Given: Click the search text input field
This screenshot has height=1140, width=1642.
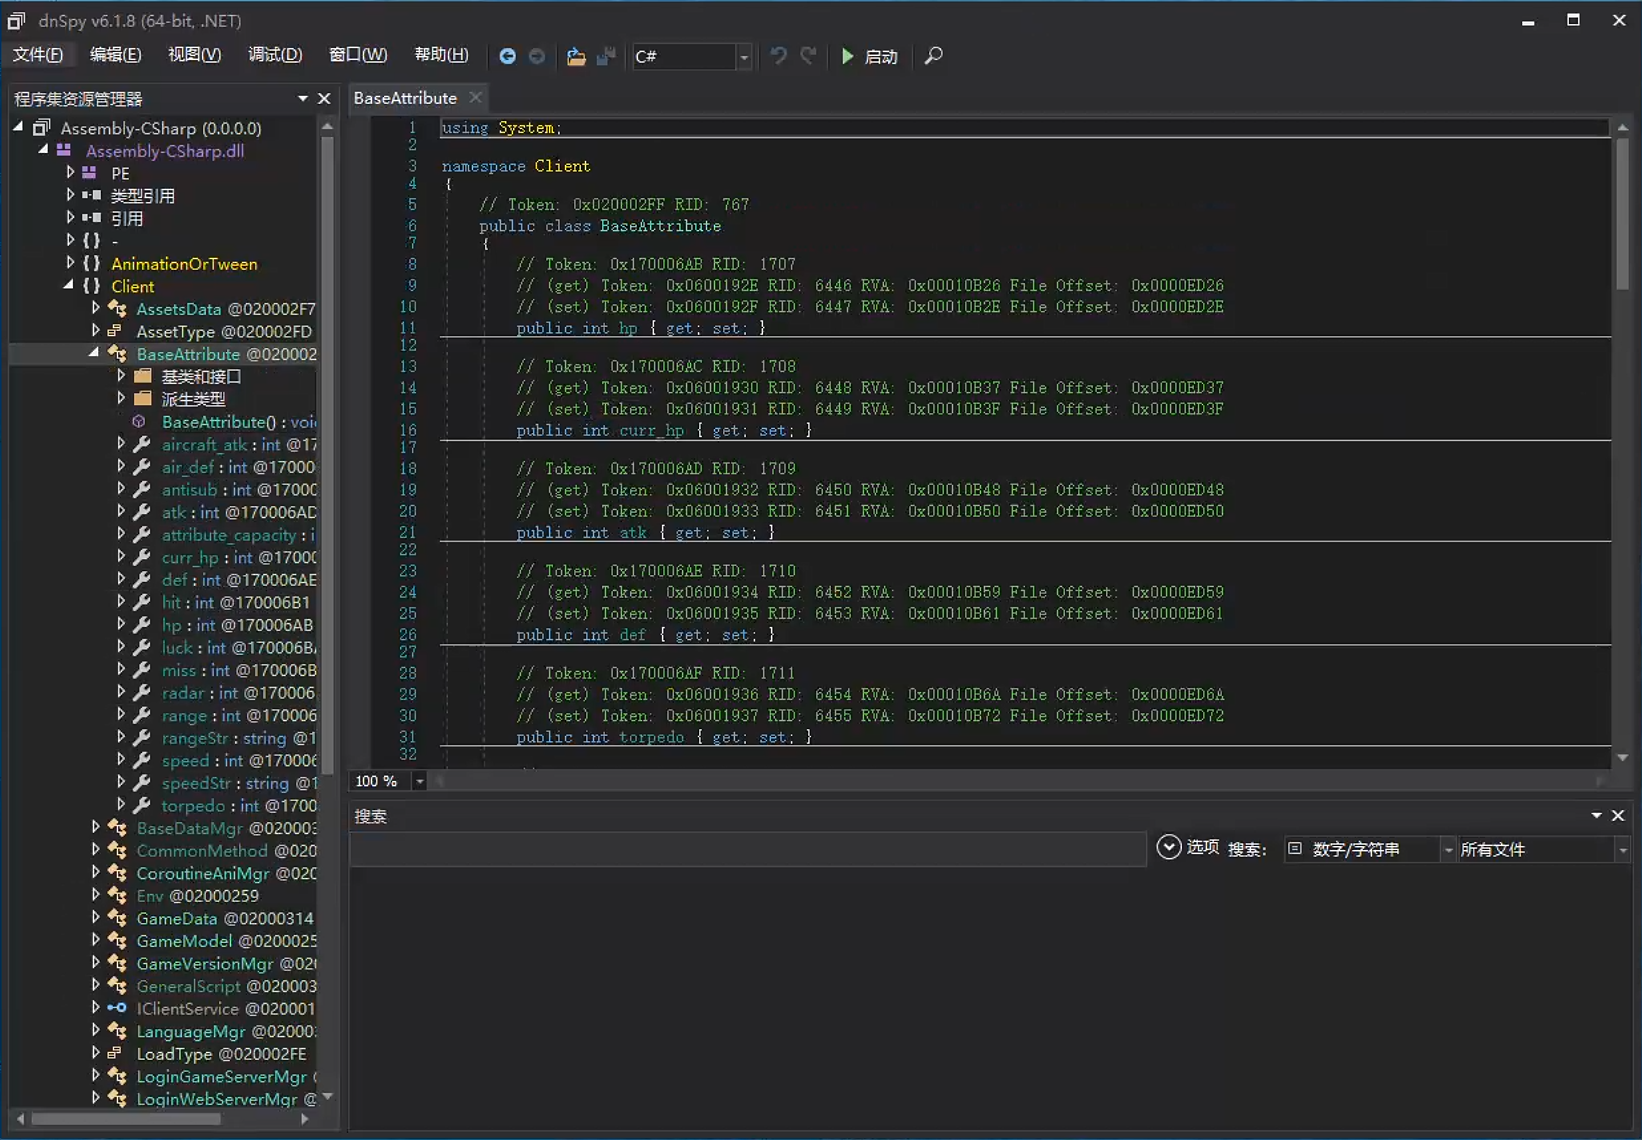Looking at the screenshot, I should click(x=746, y=849).
